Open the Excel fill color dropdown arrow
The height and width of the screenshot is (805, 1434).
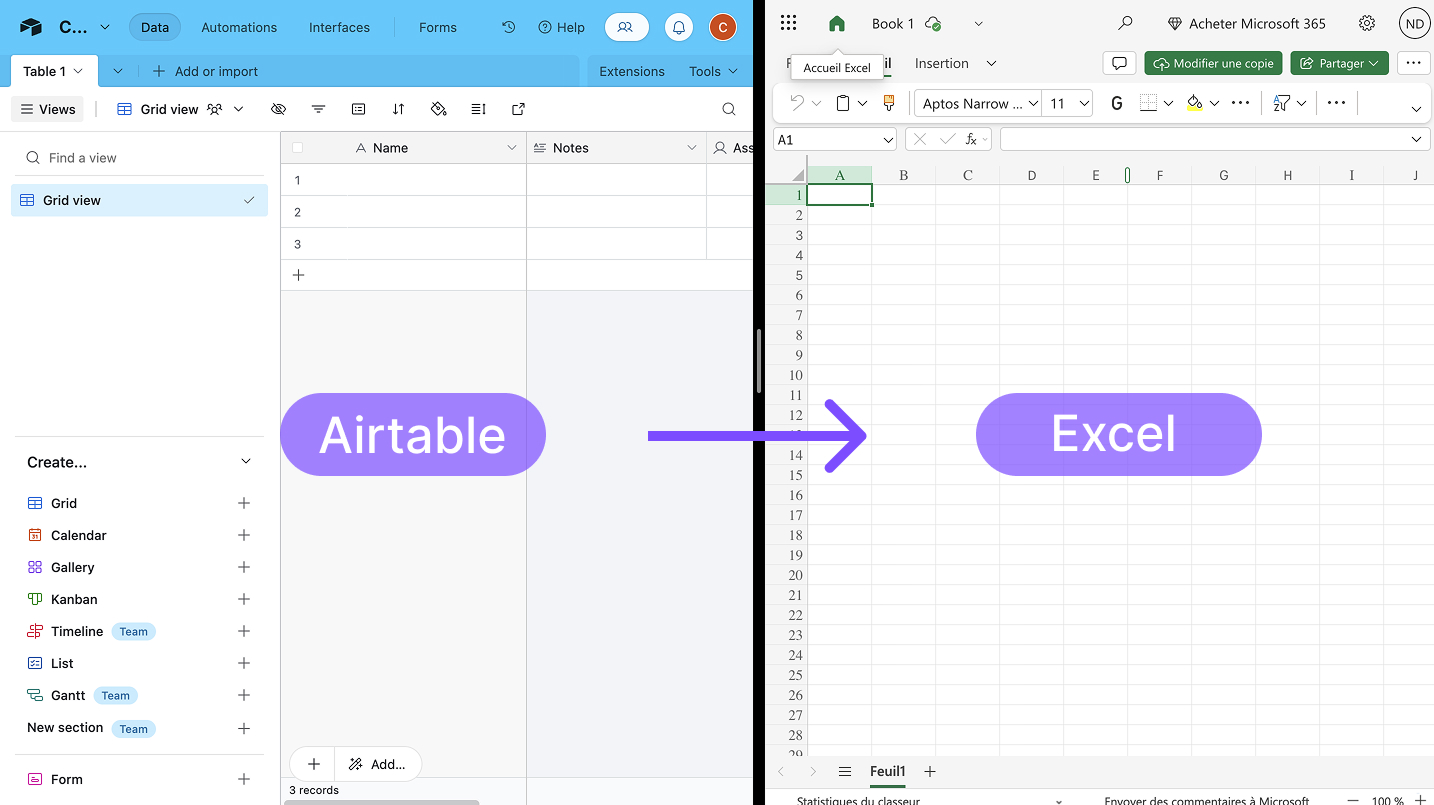(x=1214, y=103)
